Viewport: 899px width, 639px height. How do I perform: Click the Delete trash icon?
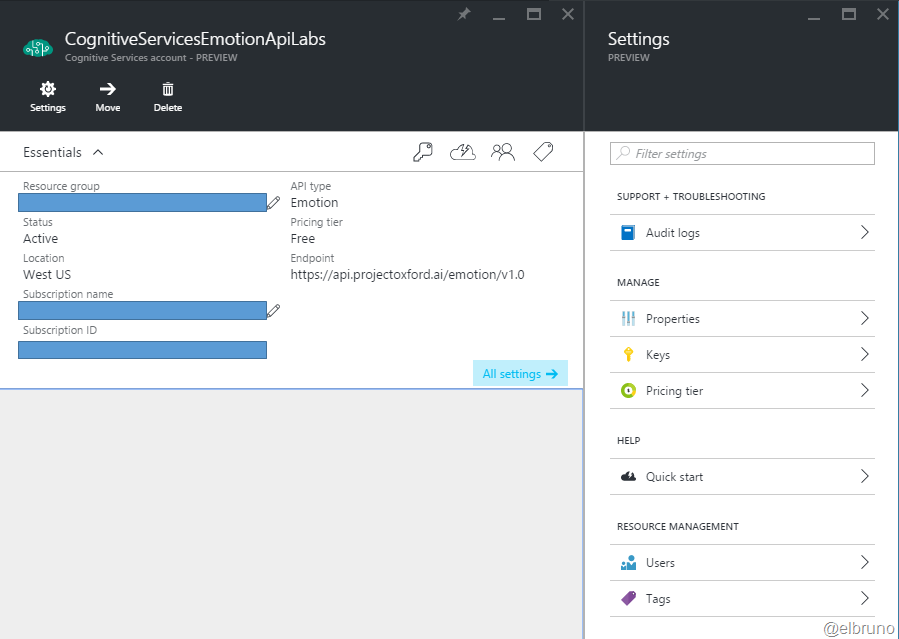tap(168, 90)
